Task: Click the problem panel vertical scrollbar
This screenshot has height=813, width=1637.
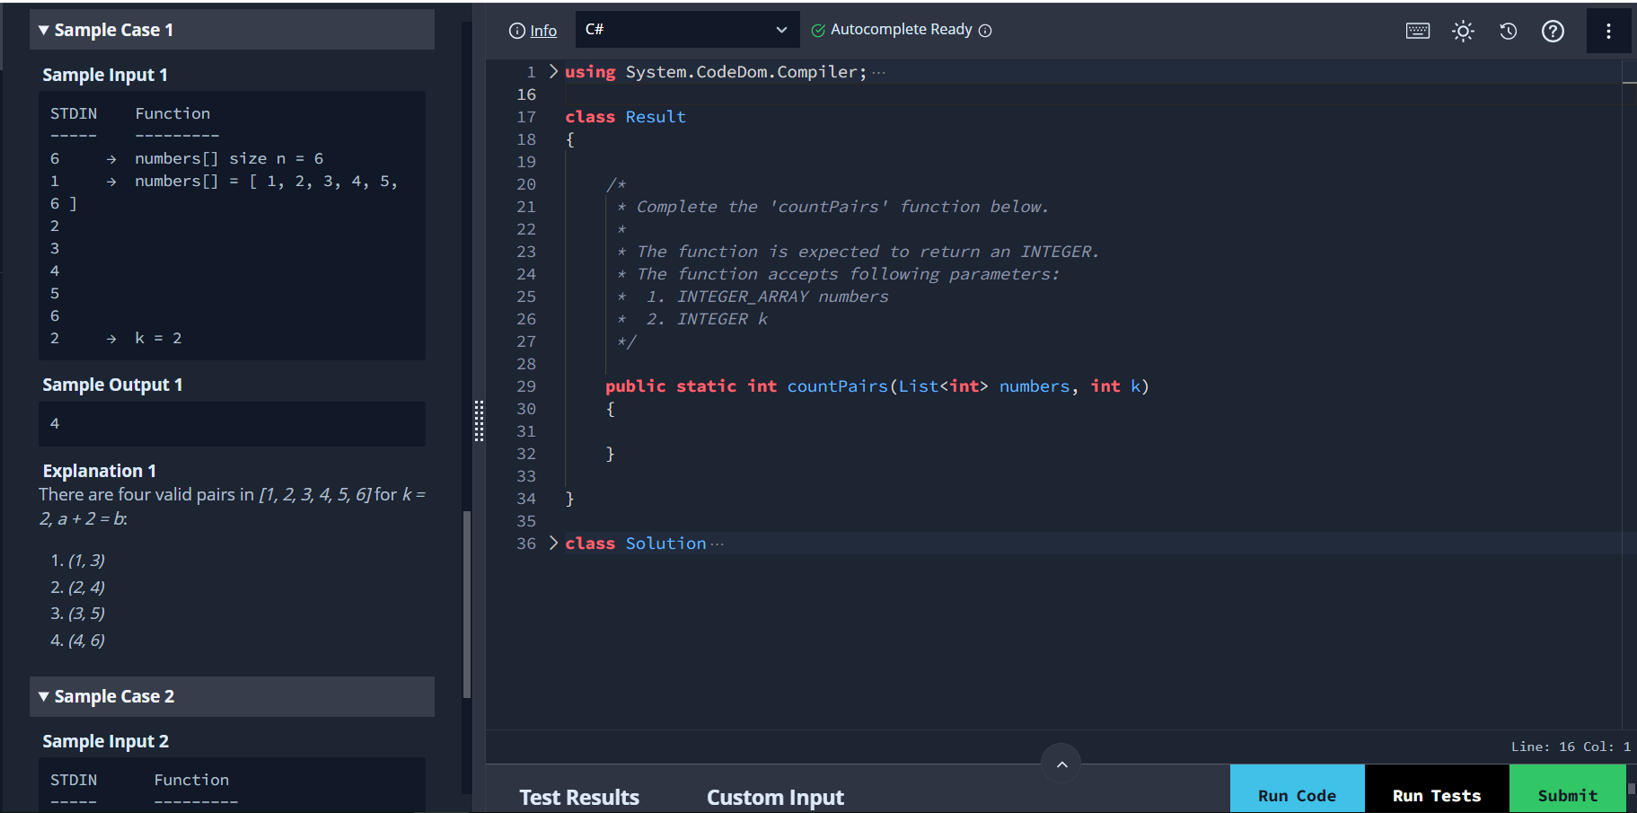Action: point(466,604)
